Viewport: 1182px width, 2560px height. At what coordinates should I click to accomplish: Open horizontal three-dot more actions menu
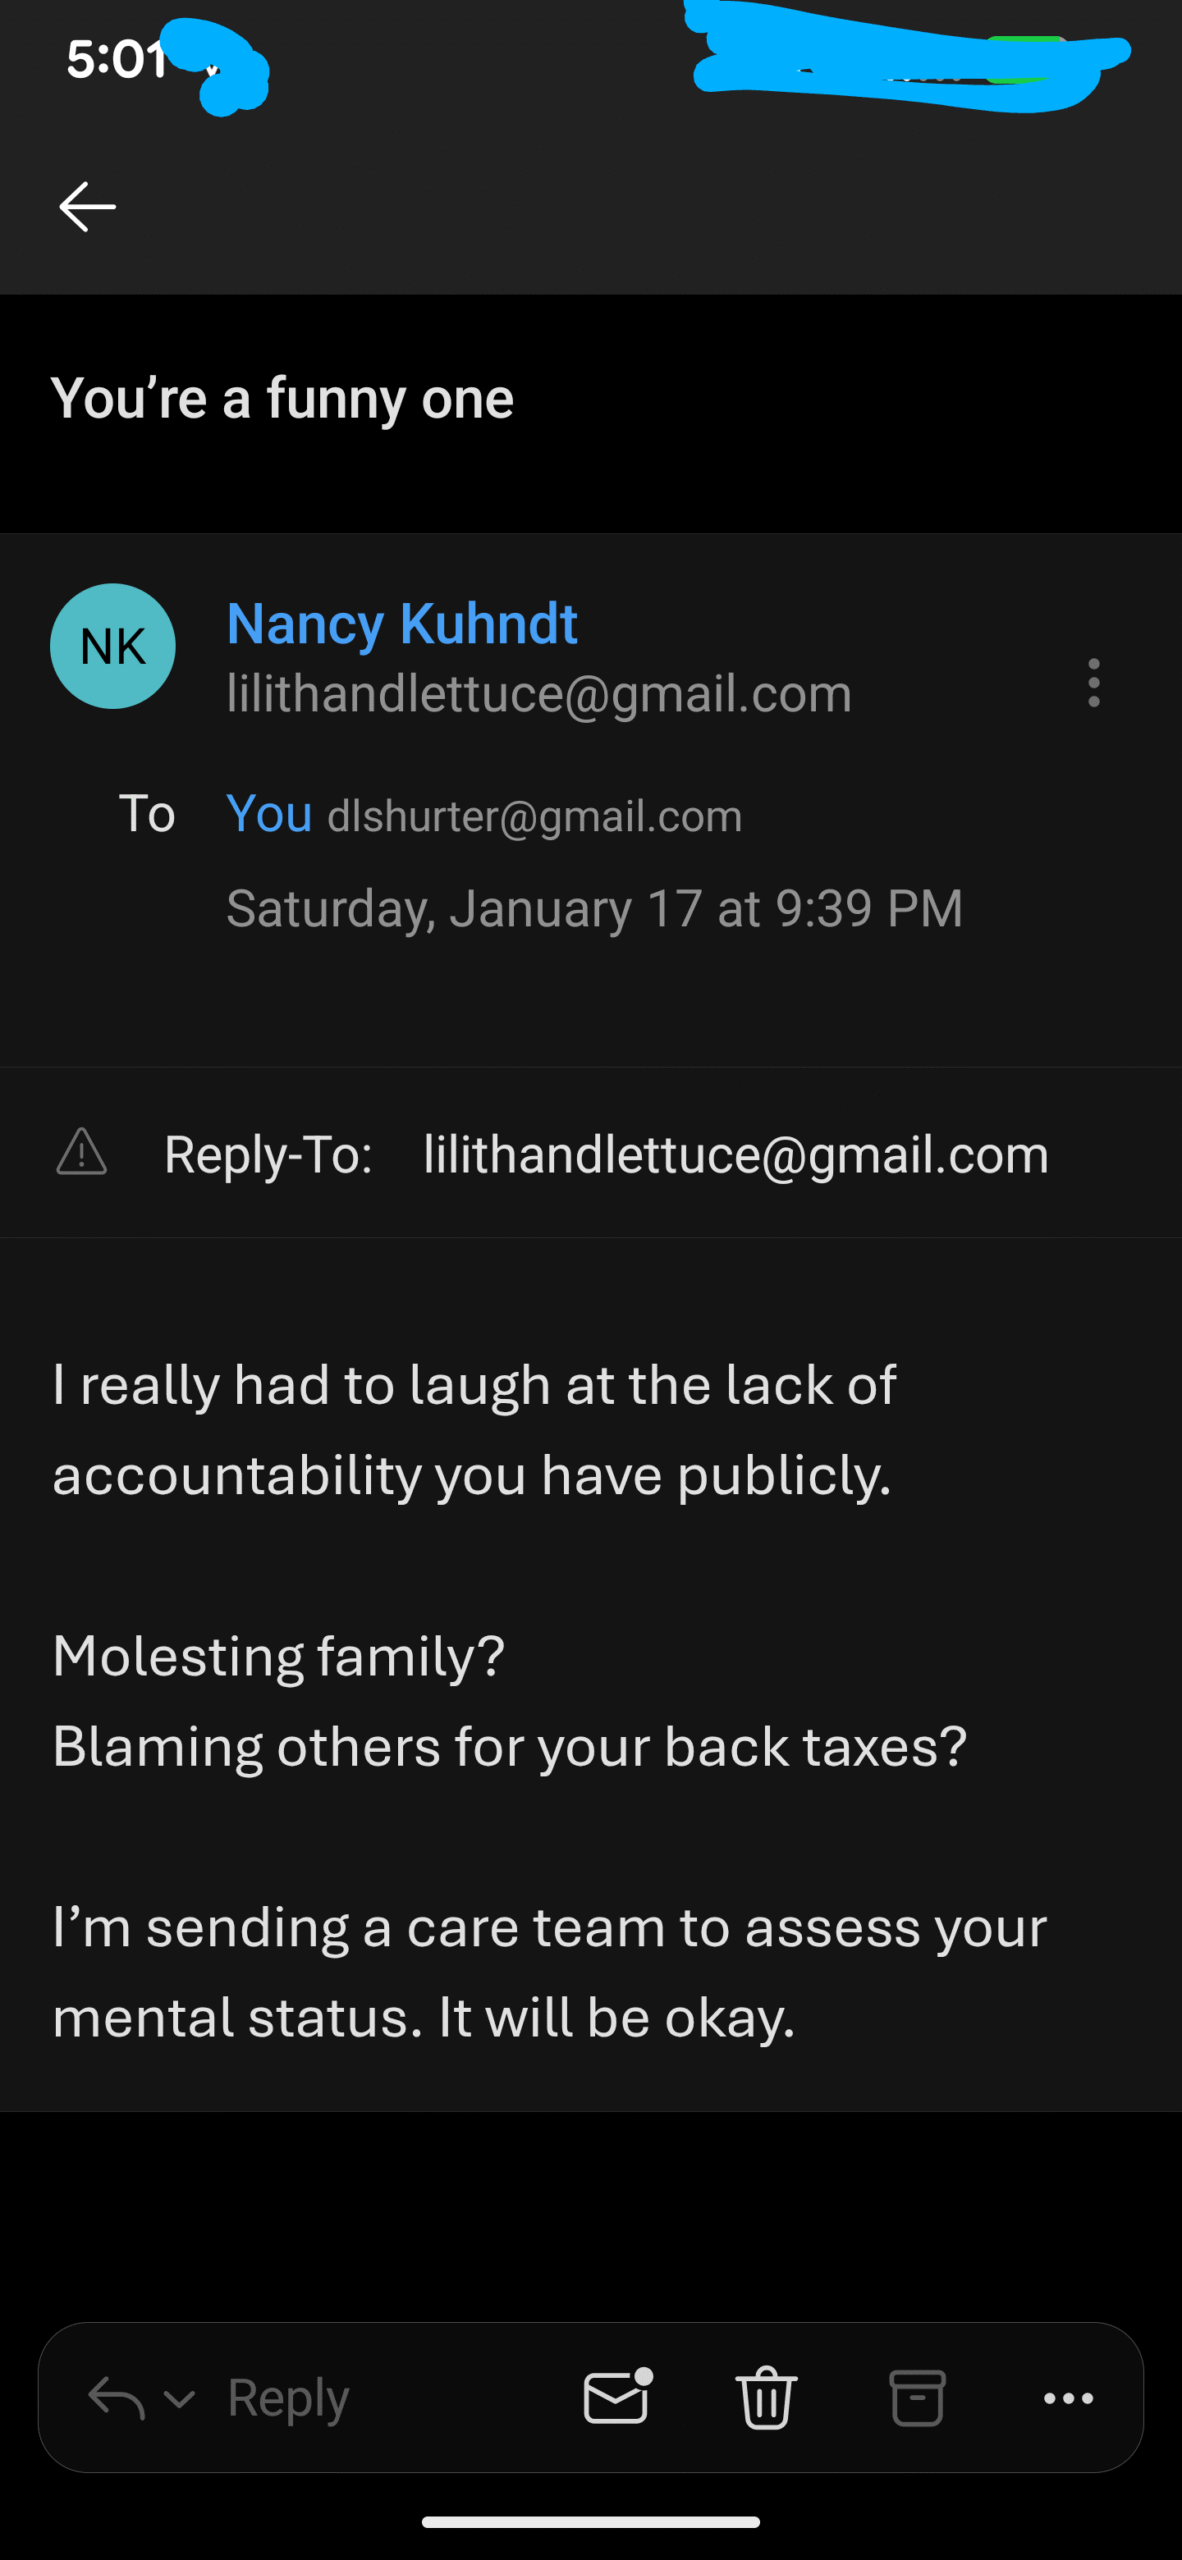coord(1068,2397)
